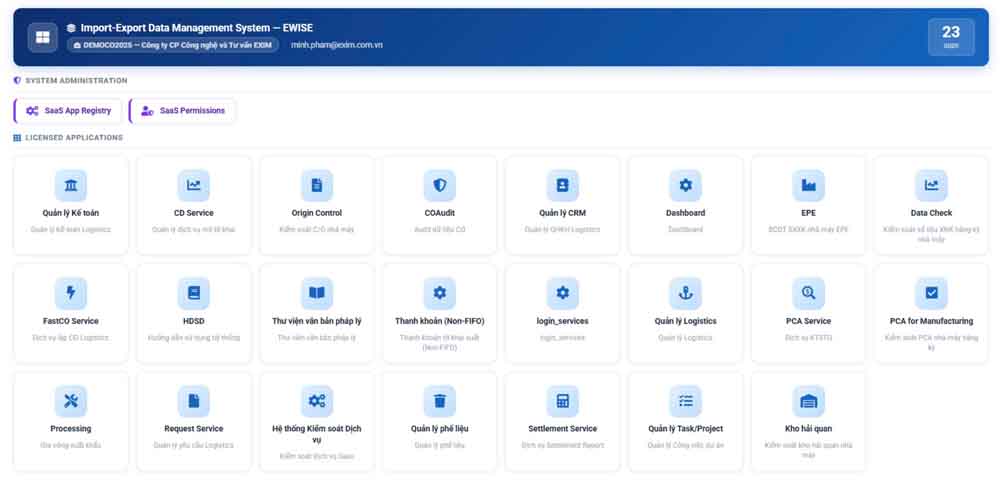
Task: Click the 'Quản lý Kế toán' title text
Action: 71,213
